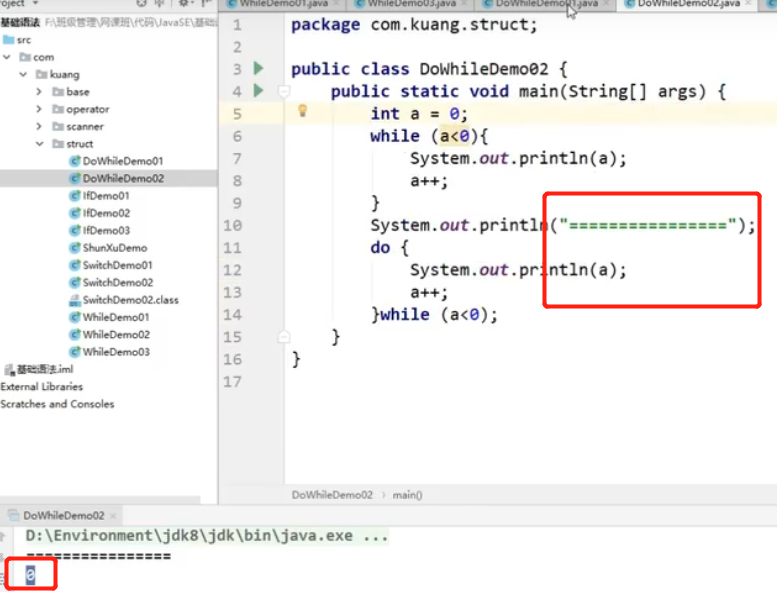Viewport: 777px width, 592px height.
Task: Click the iml module file icon
Action: [x=9, y=370]
